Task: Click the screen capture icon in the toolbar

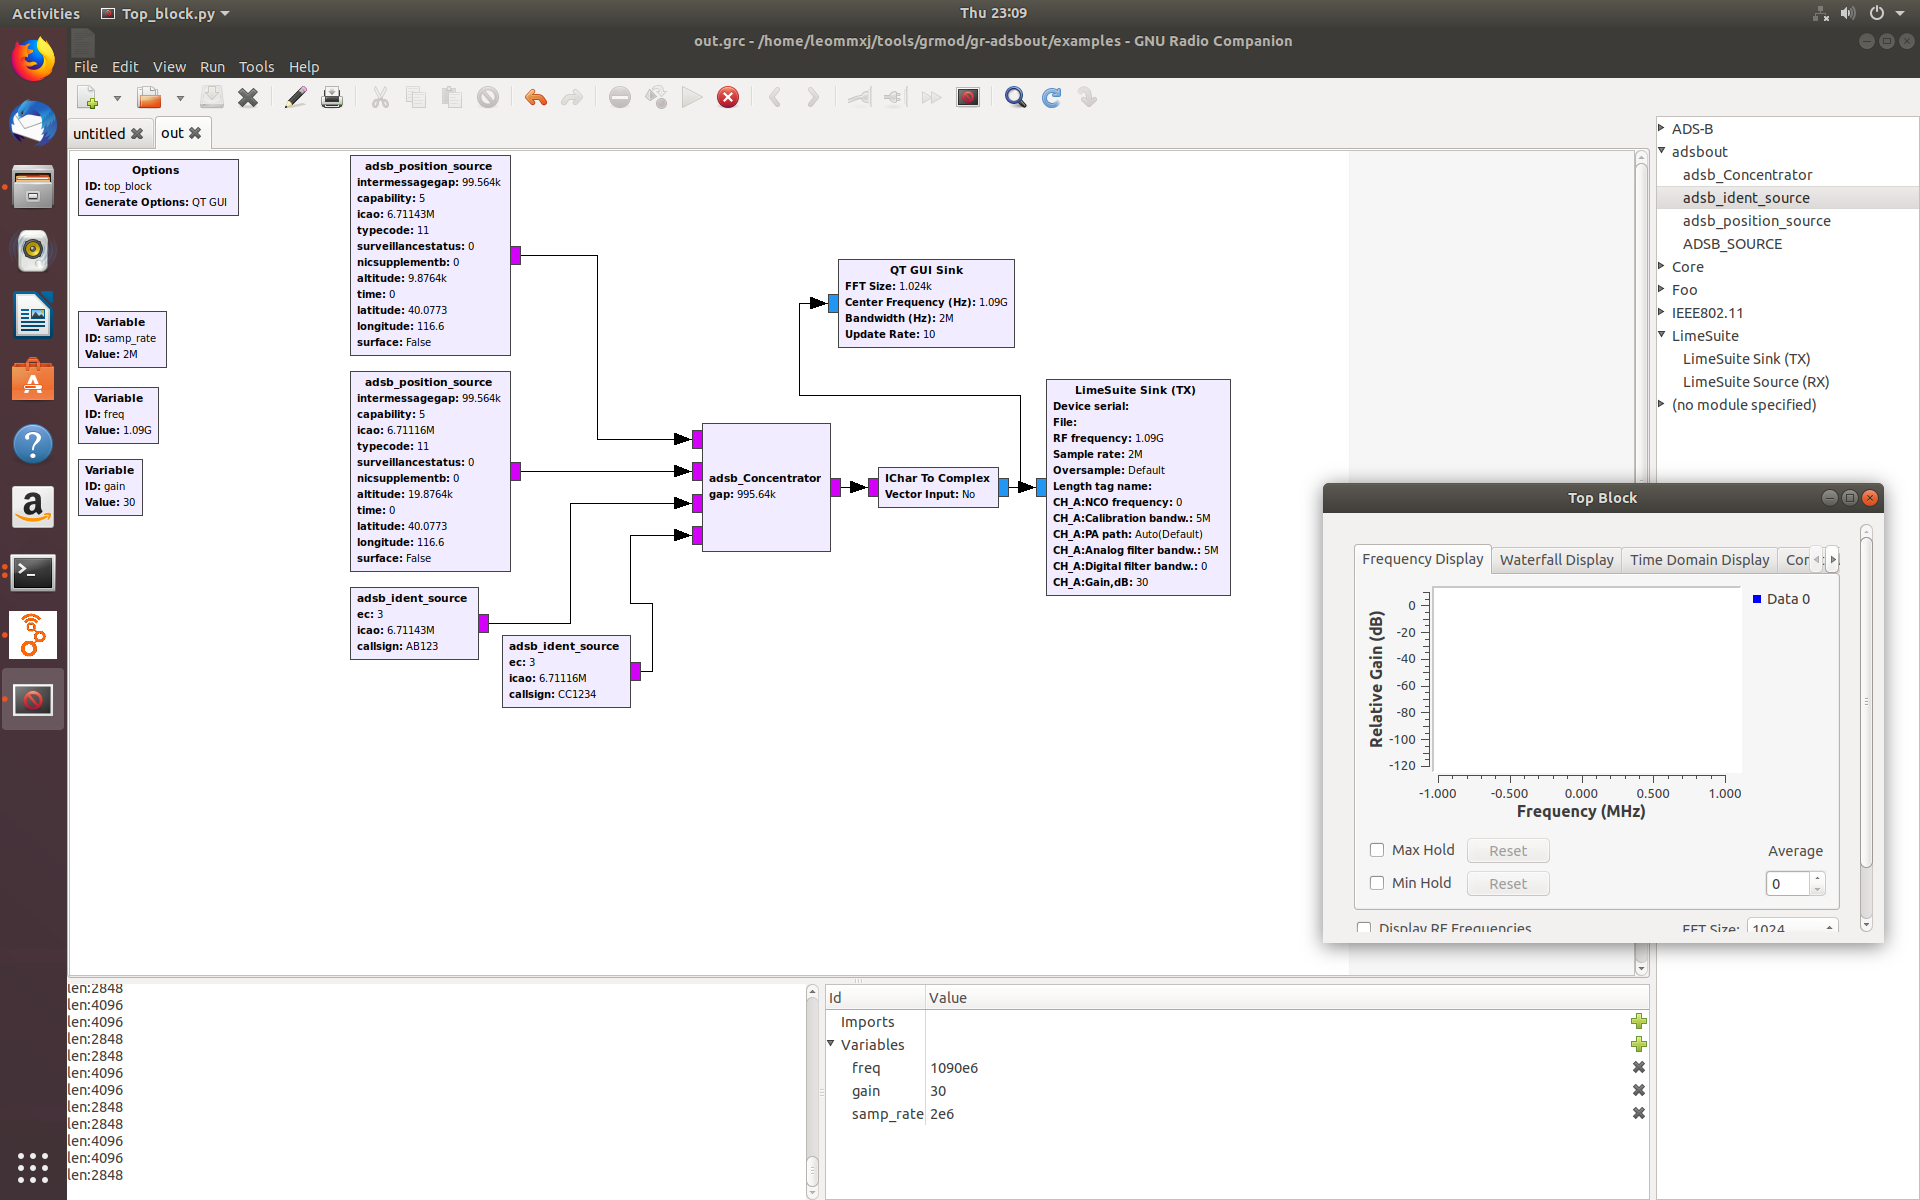Action: pos(967,98)
